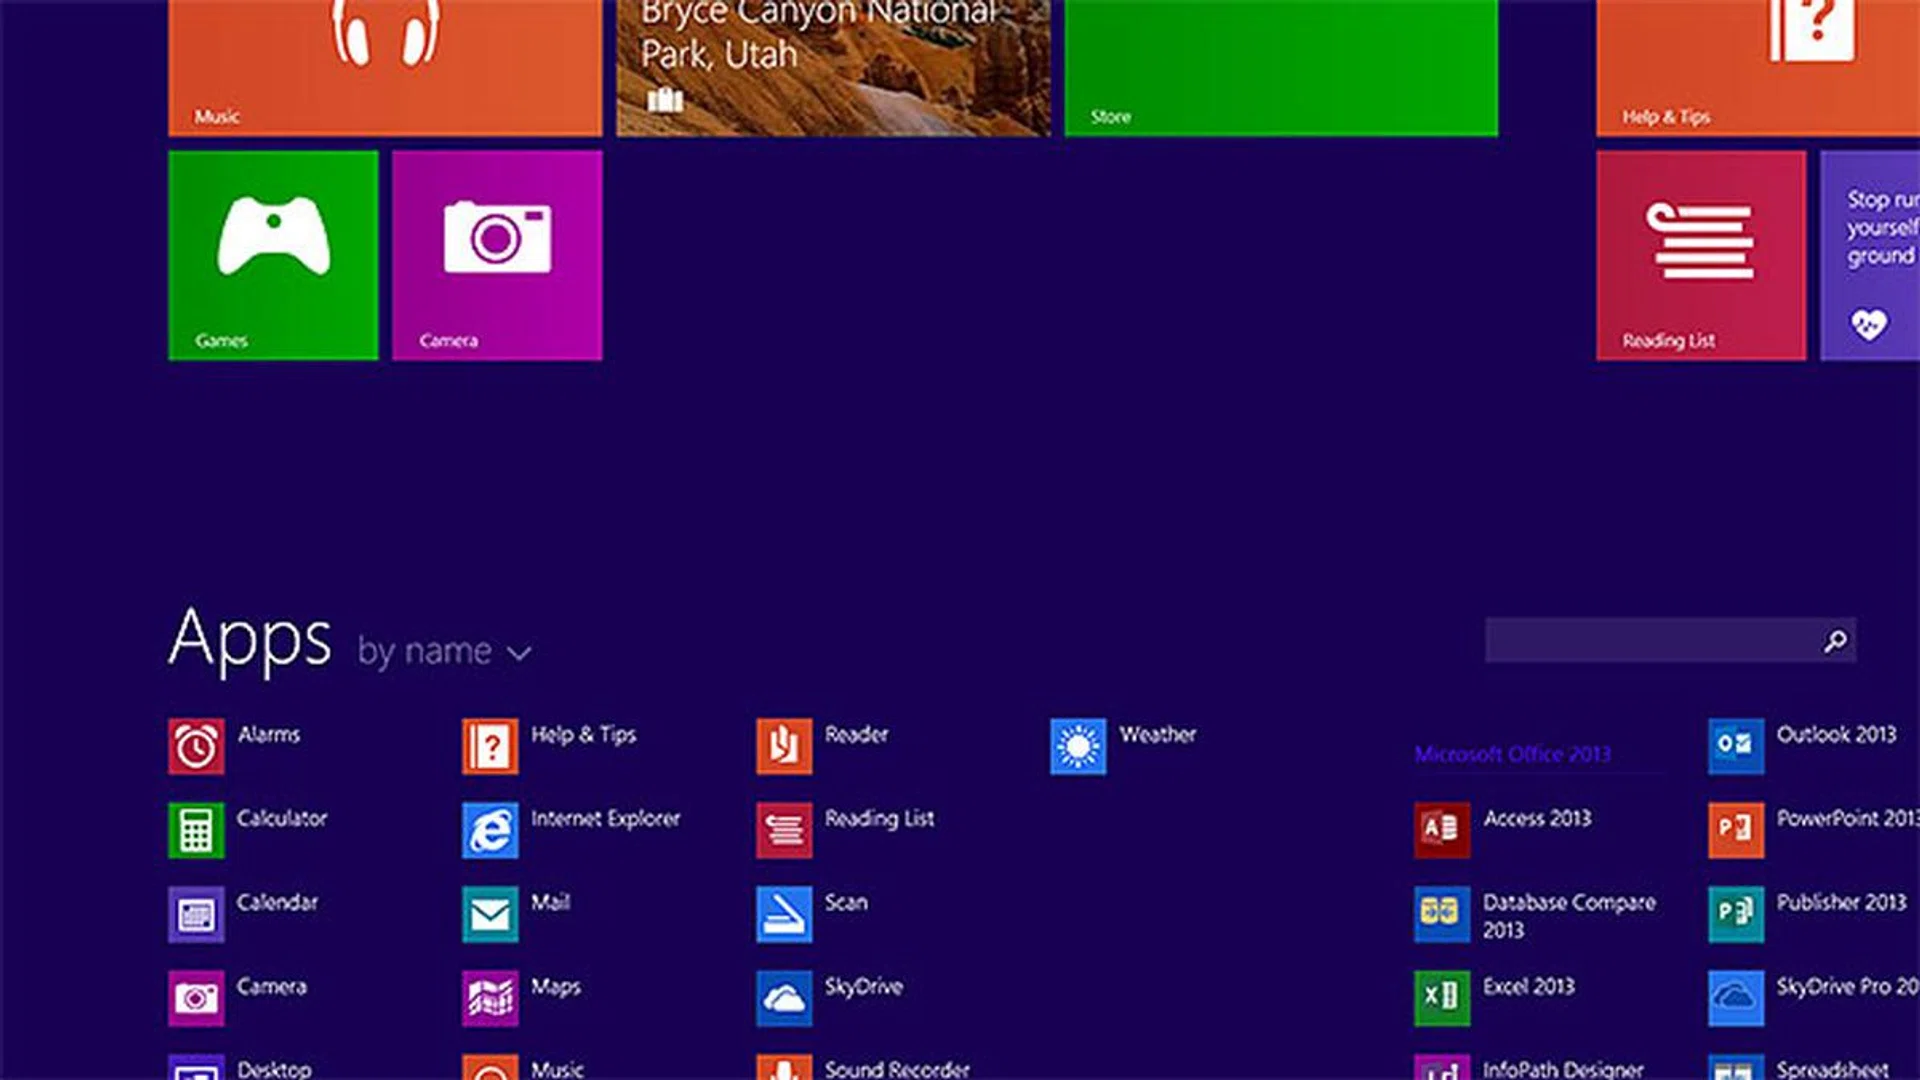
Task: Launch the Scan app icon
Action: tap(784, 914)
